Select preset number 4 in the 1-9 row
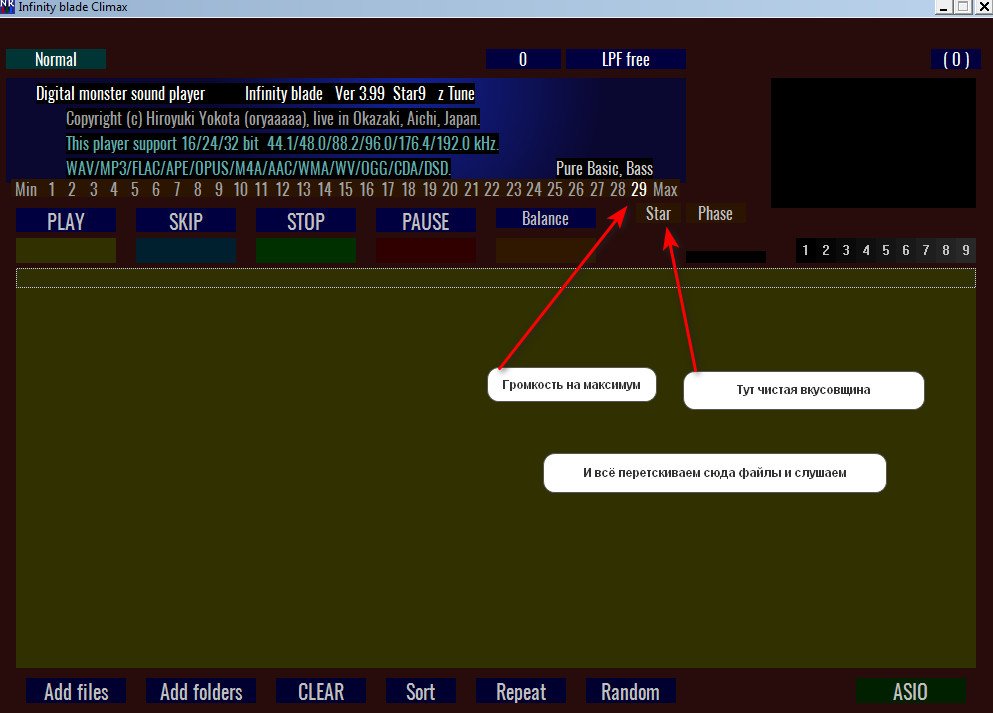Viewport: 993px width, 713px height. coord(866,250)
